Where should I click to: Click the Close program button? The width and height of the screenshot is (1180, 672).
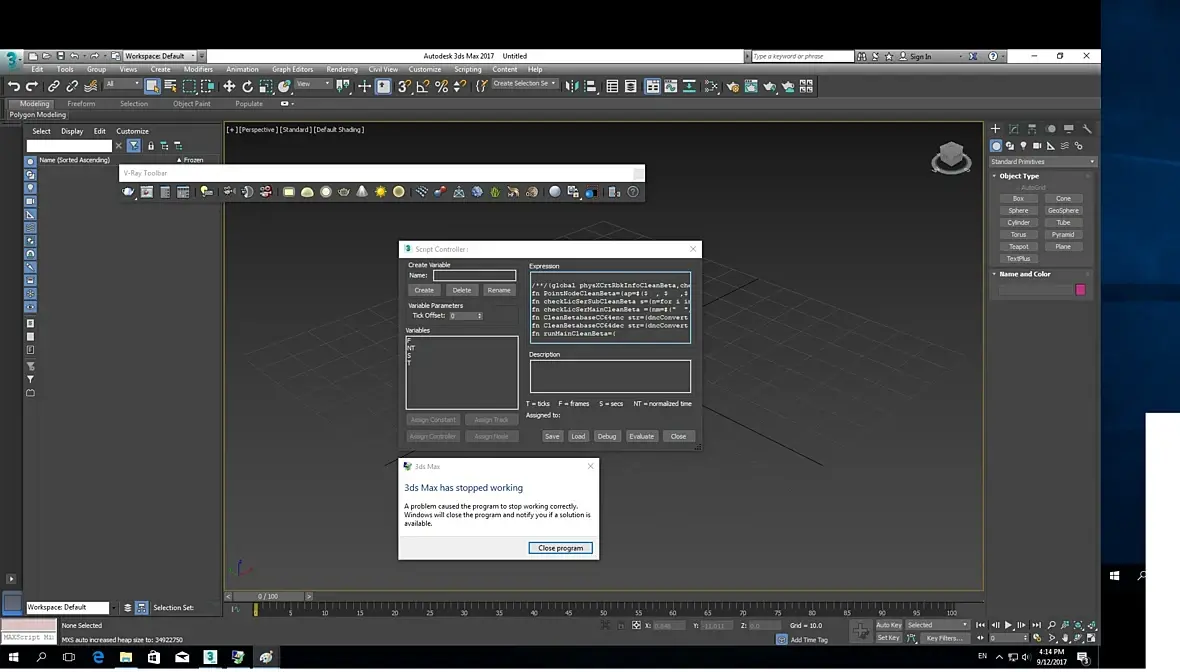(561, 548)
